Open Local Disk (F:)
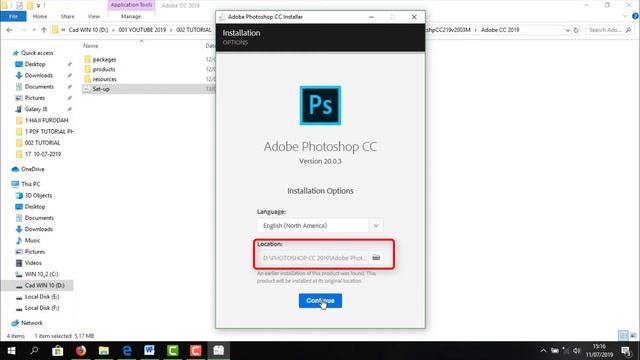Viewport: 640px width, 360px height. pos(42,308)
